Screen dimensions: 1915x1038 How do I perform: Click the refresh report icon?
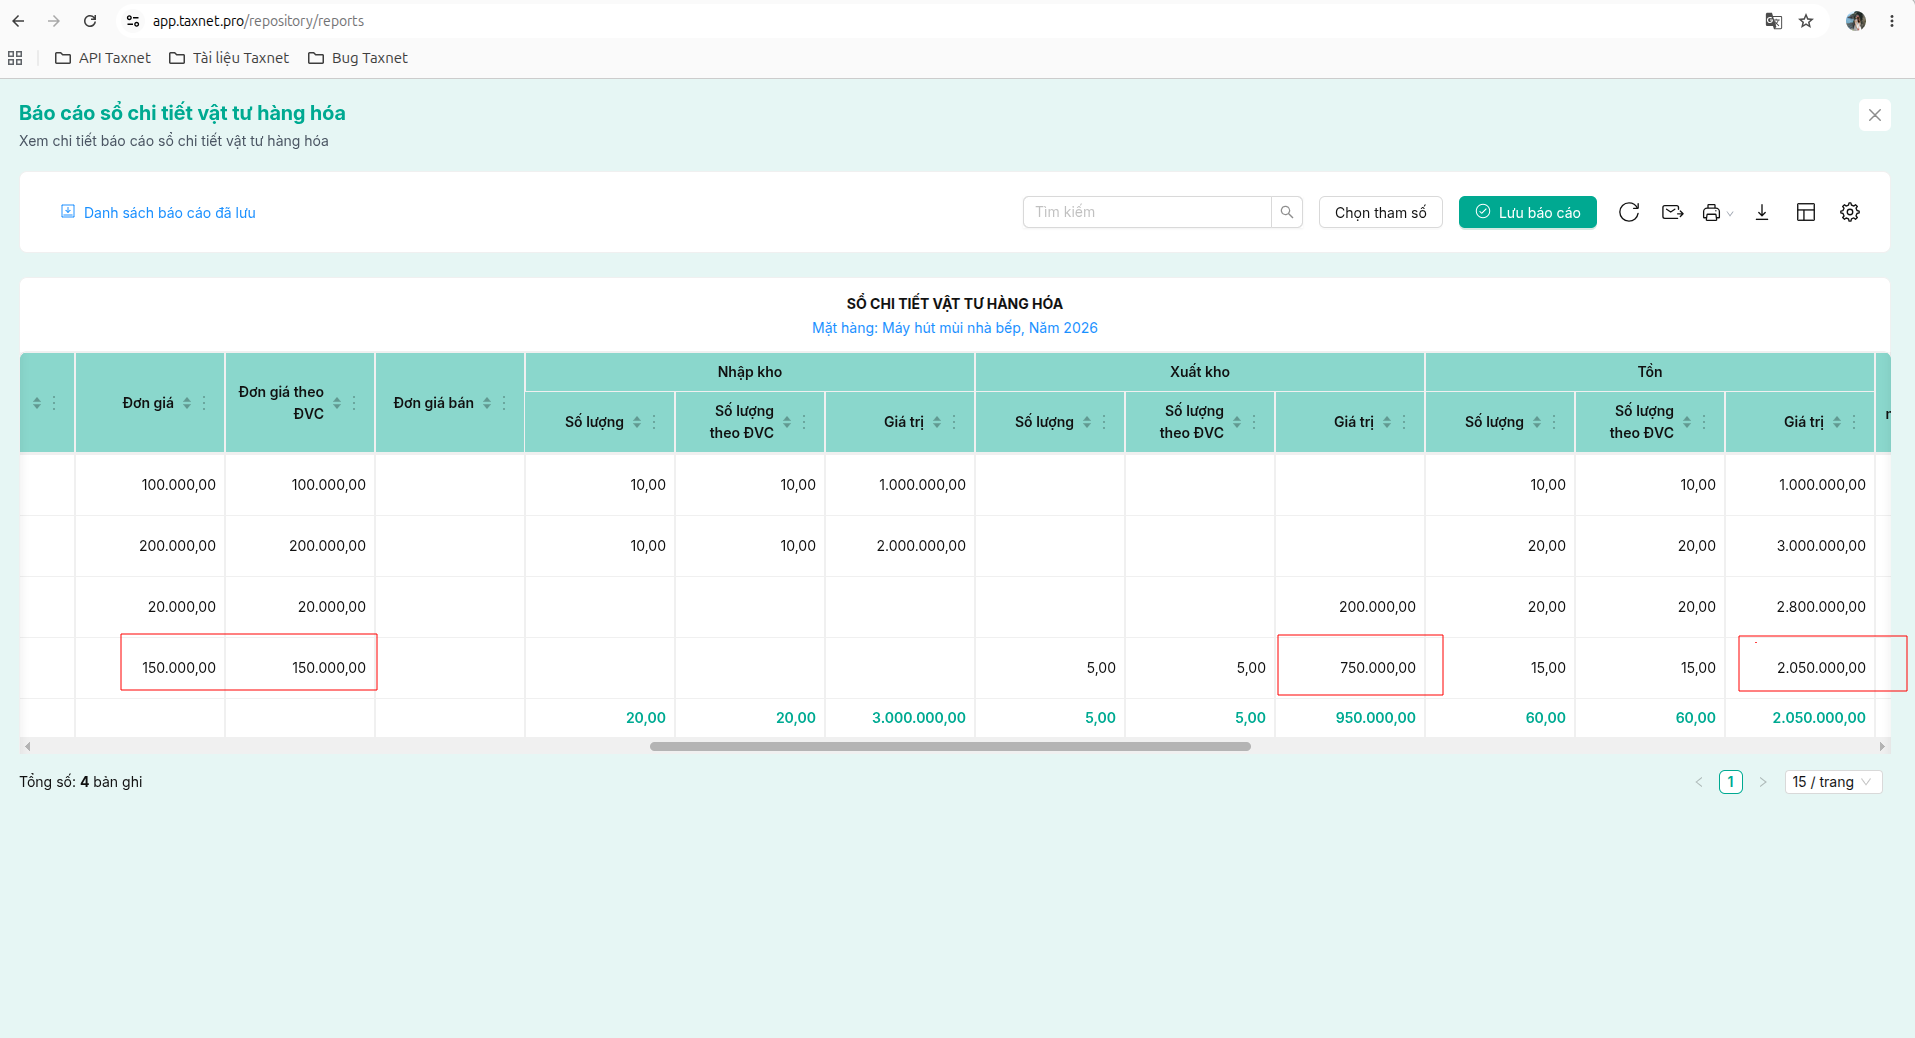click(1629, 212)
